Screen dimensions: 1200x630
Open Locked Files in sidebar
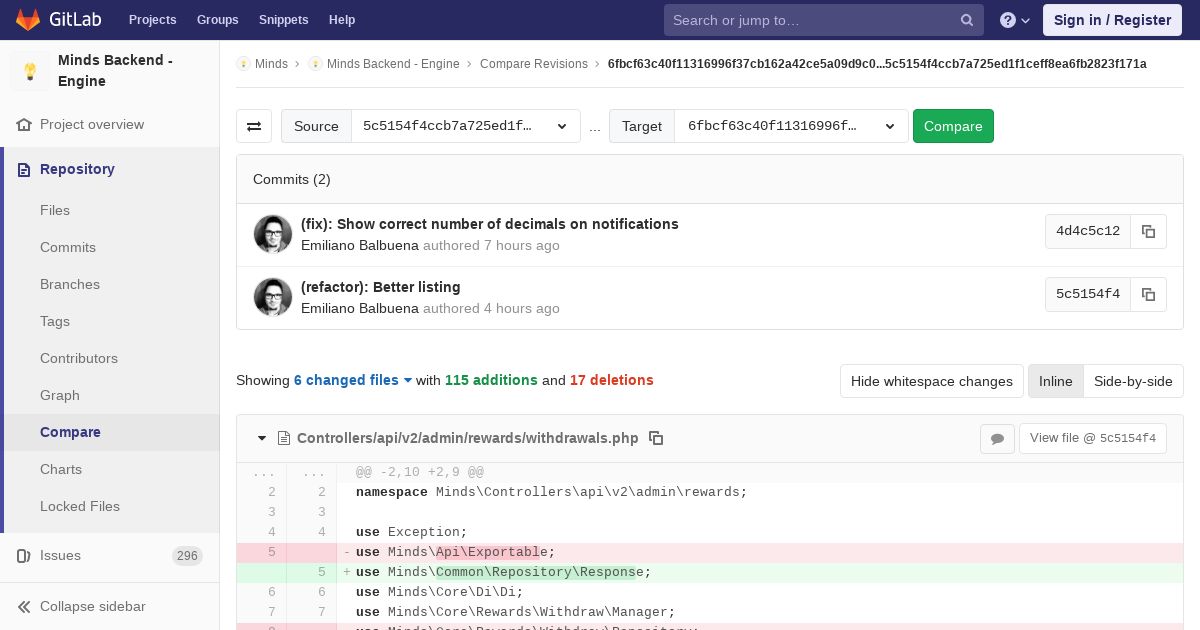point(80,506)
